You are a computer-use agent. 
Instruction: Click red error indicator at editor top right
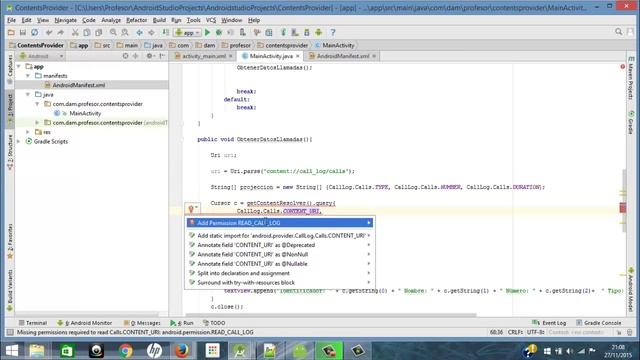point(622,67)
